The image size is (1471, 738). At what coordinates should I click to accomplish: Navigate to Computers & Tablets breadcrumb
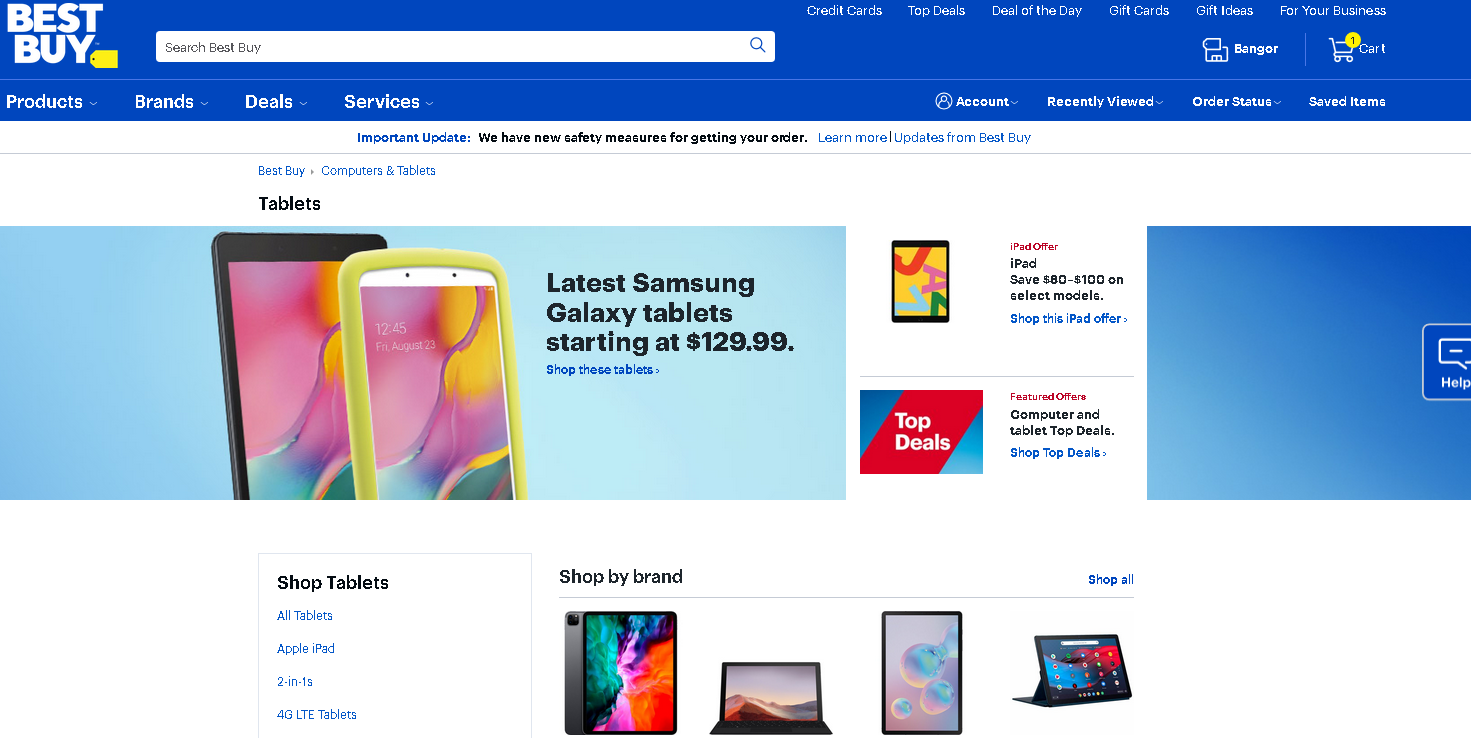pos(378,171)
